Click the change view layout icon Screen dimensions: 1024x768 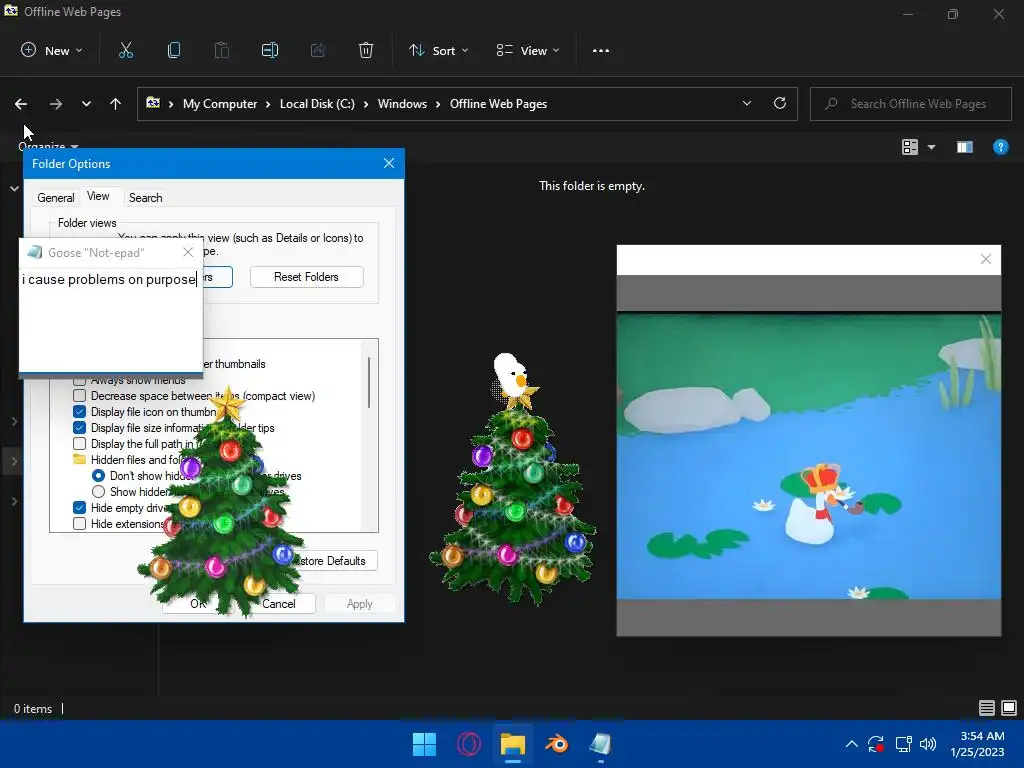click(910, 147)
